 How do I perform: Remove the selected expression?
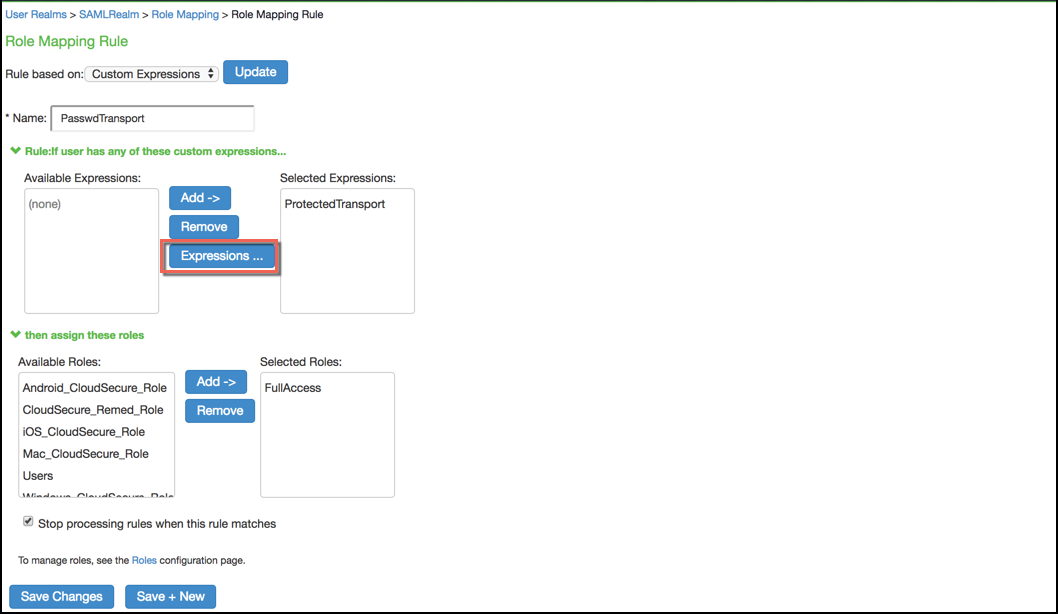(203, 227)
